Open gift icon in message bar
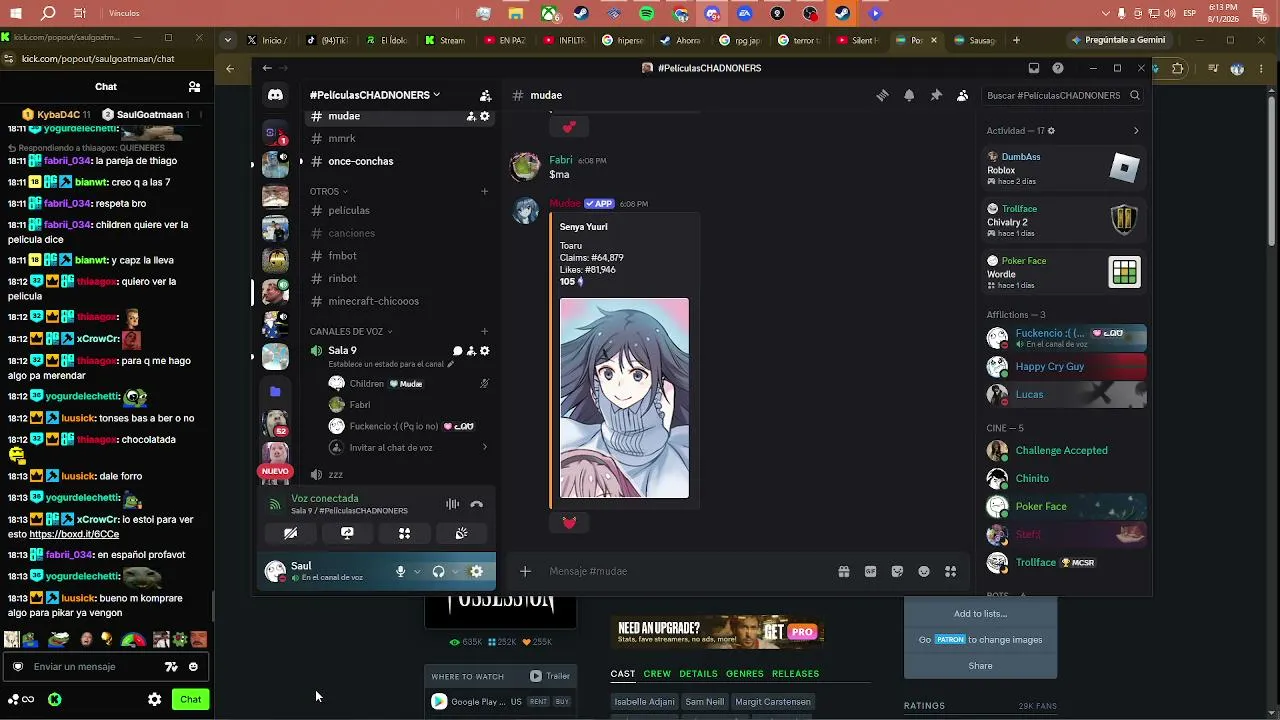Image resolution: width=1280 pixels, height=720 pixels. (844, 571)
